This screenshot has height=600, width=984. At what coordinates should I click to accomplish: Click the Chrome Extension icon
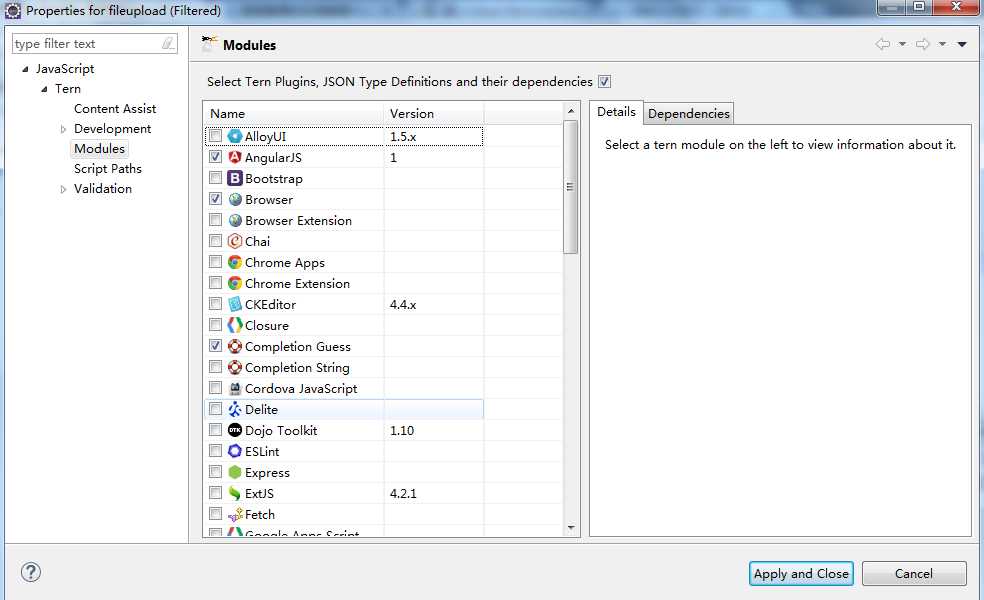[x=235, y=283]
